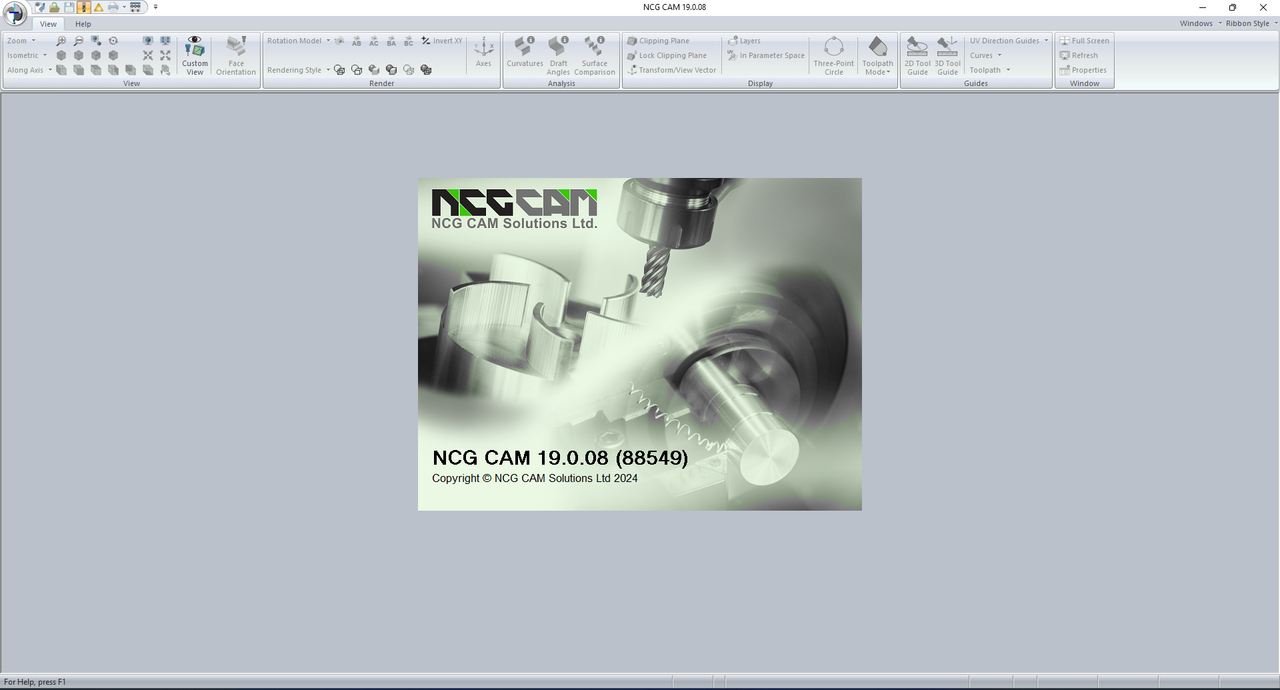This screenshot has width=1280, height=690.
Task: Expand the Toolpath dropdown in Guides
Action: [990, 70]
